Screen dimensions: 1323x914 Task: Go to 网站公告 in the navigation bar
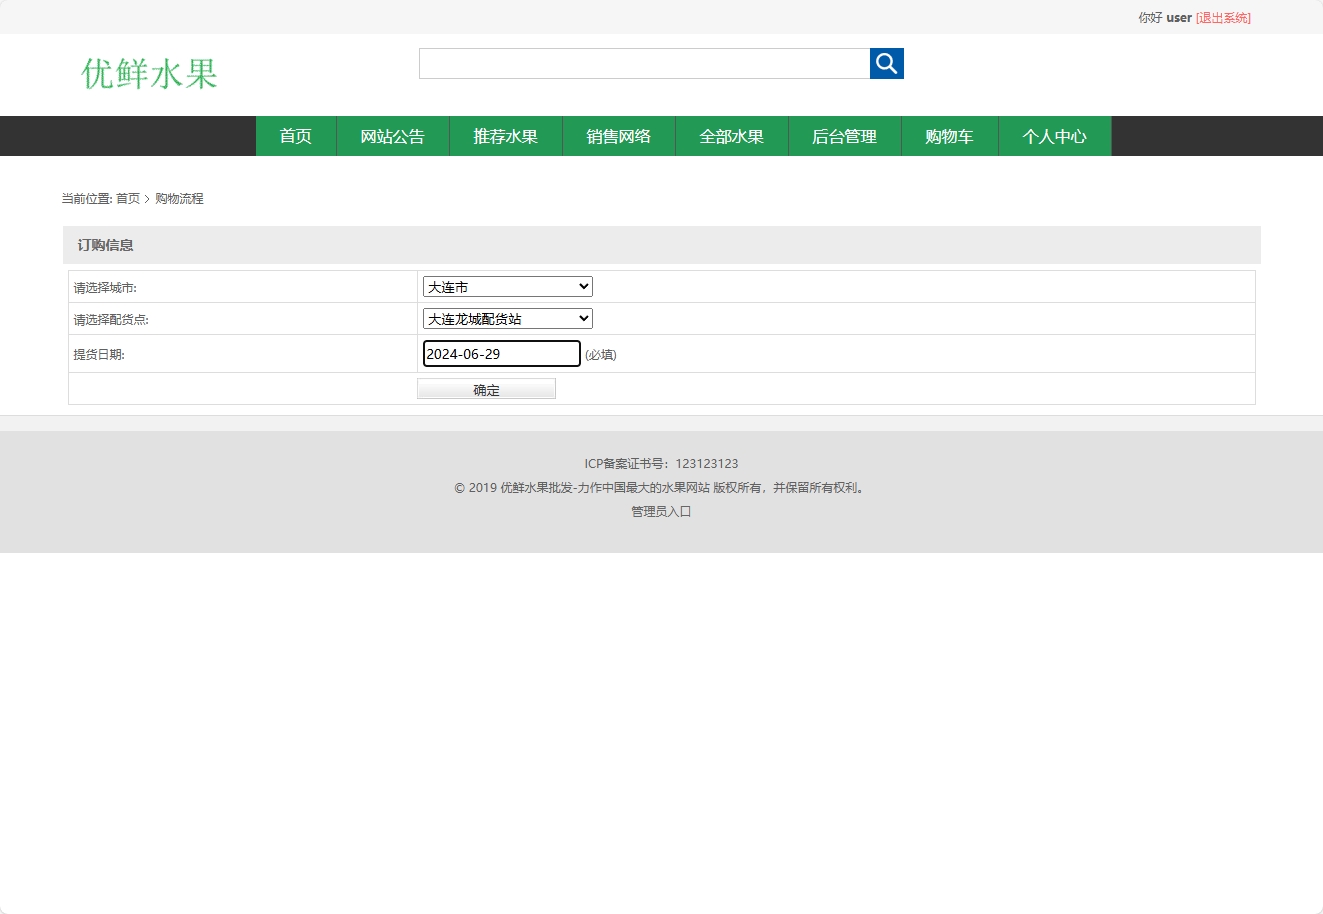[x=393, y=136]
